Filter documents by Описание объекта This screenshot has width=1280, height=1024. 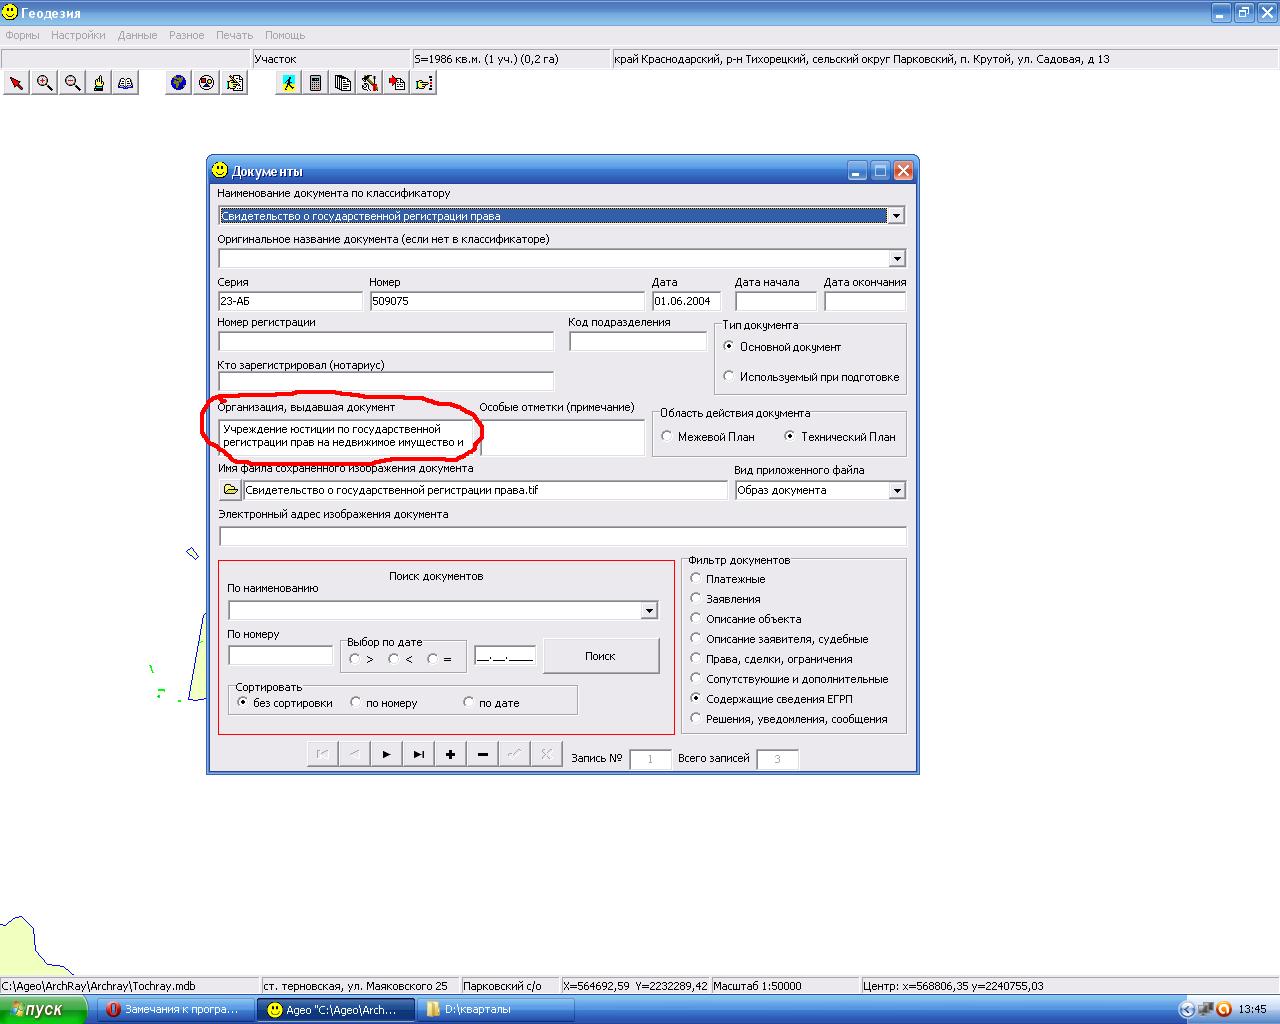click(x=696, y=618)
